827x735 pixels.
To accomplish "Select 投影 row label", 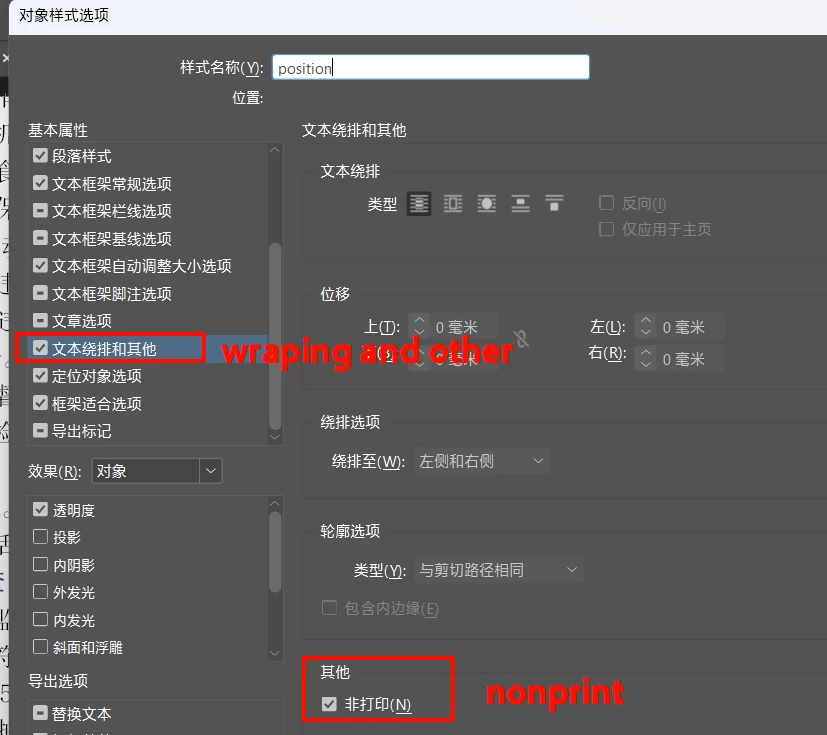I will coord(67,537).
